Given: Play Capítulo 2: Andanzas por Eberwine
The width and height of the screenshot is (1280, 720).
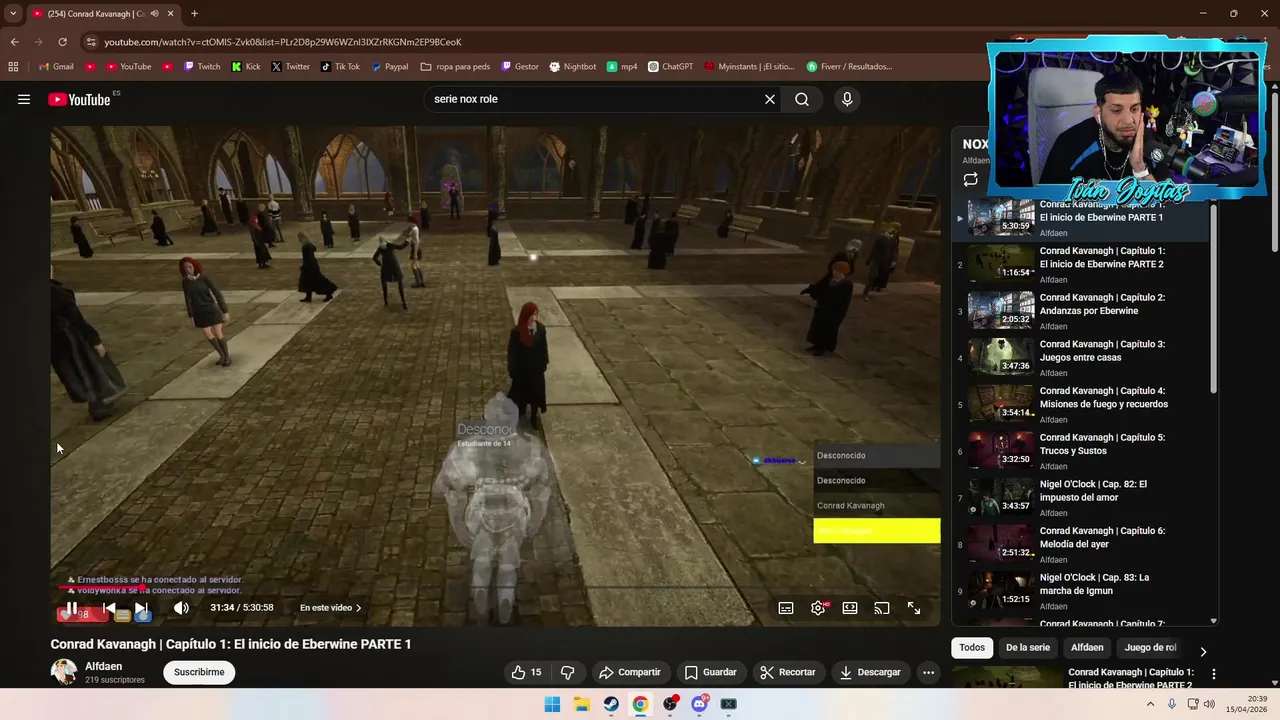Looking at the screenshot, I should point(1080,311).
